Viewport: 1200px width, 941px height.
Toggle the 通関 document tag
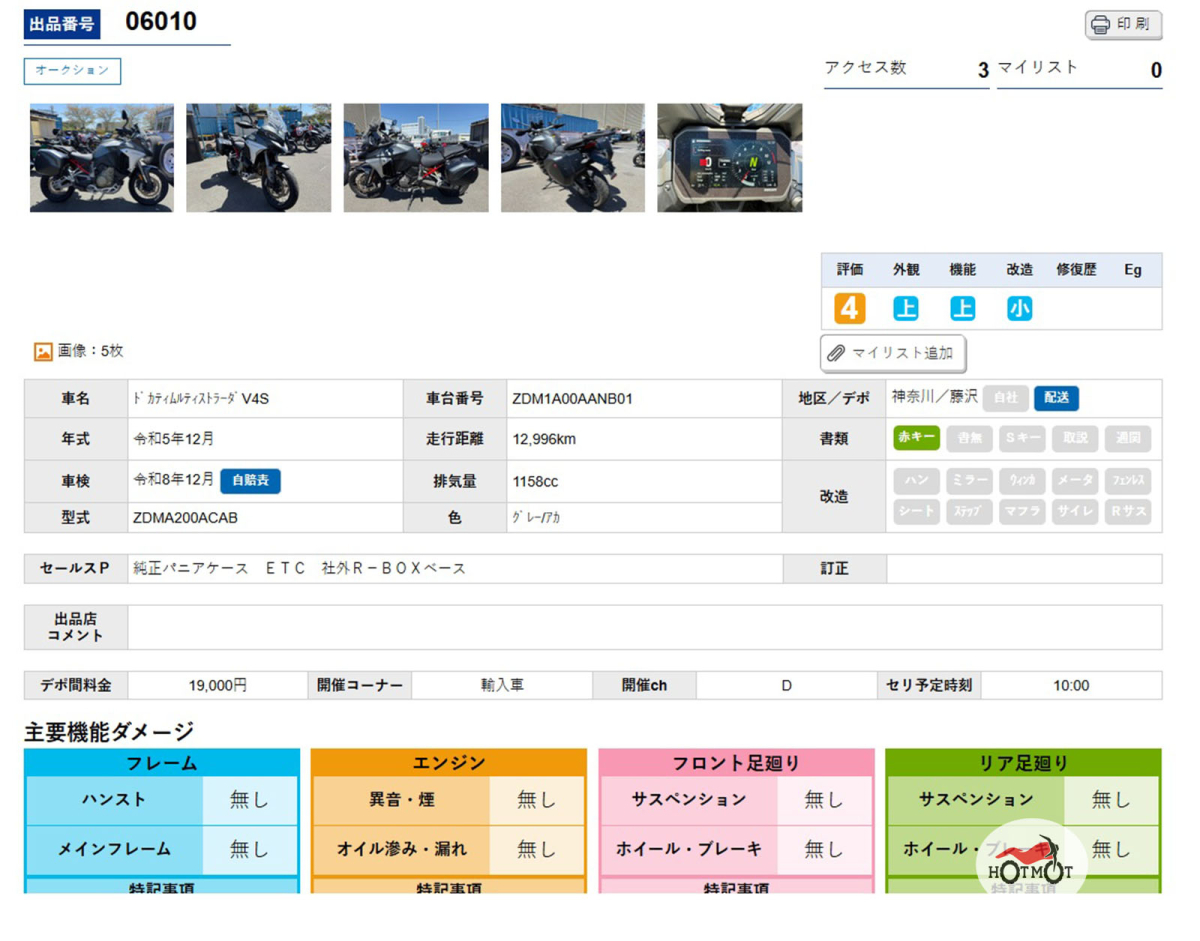[1128, 438]
